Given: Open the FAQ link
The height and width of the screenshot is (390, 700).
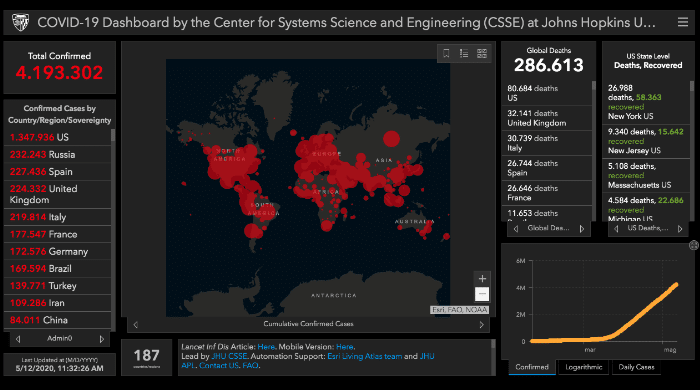Looking at the screenshot, I should point(250,365).
